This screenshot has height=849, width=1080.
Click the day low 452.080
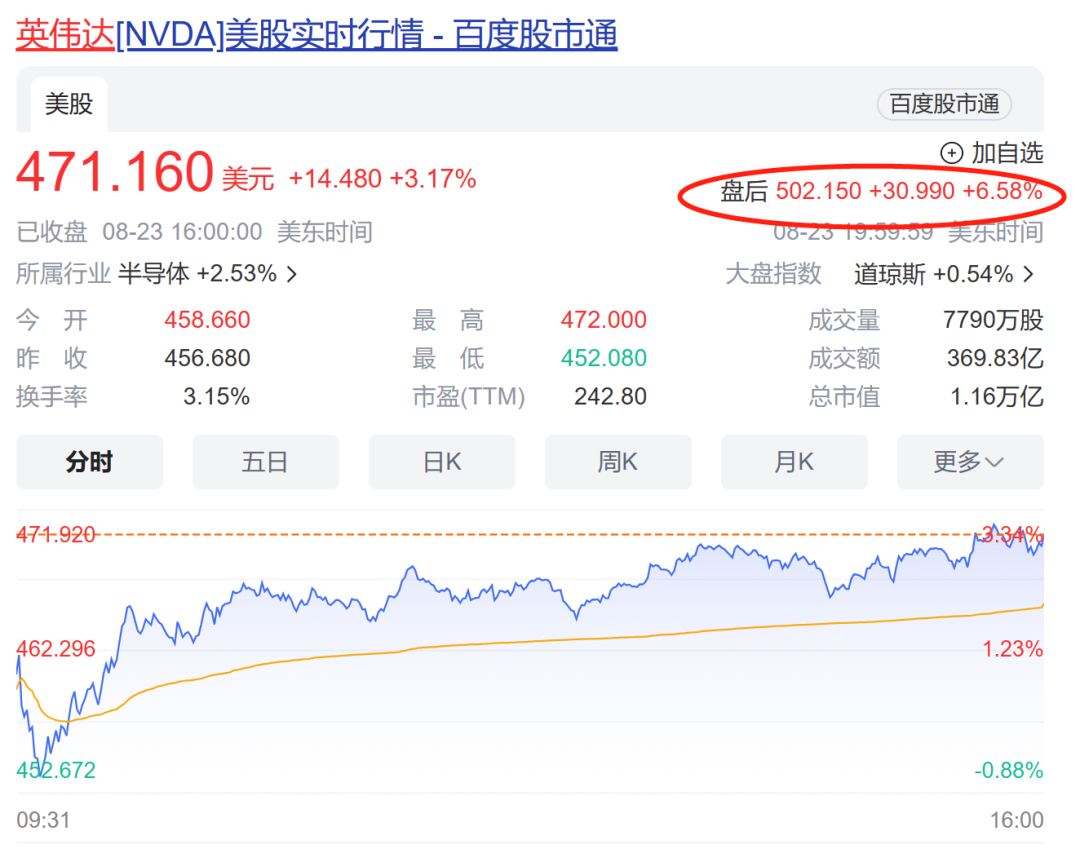click(x=603, y=358)
